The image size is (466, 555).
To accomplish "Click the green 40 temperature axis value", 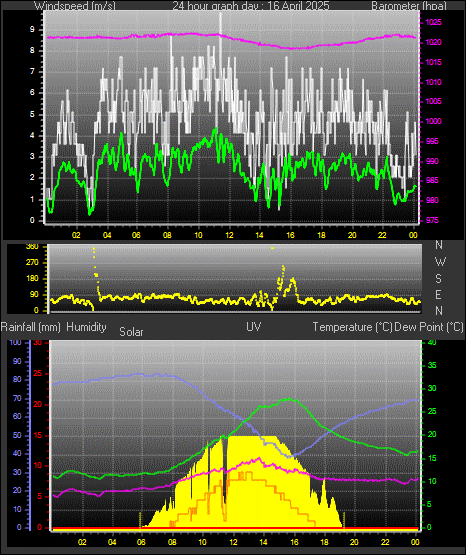I will [x=432, y=343].
